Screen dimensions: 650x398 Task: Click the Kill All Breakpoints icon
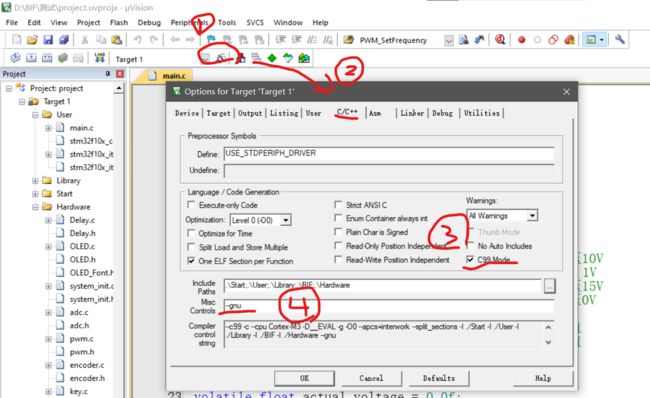tap(569, 40)
